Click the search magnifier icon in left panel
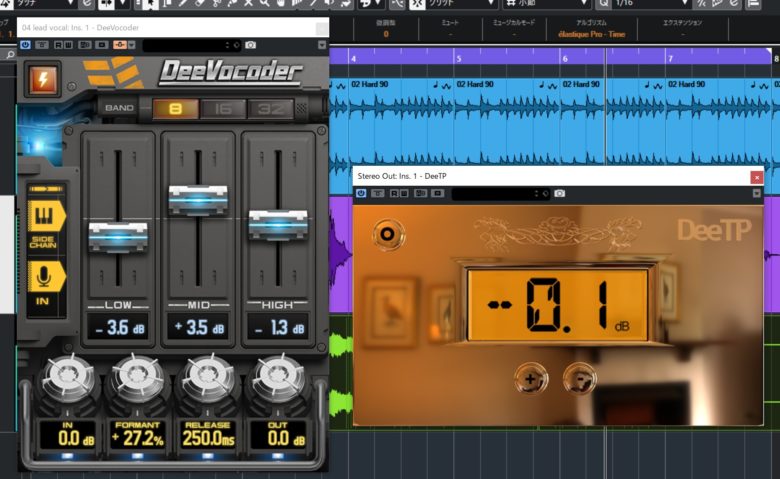Image resolution: width=780 pixels, height=479 pixels. [10, 55]
